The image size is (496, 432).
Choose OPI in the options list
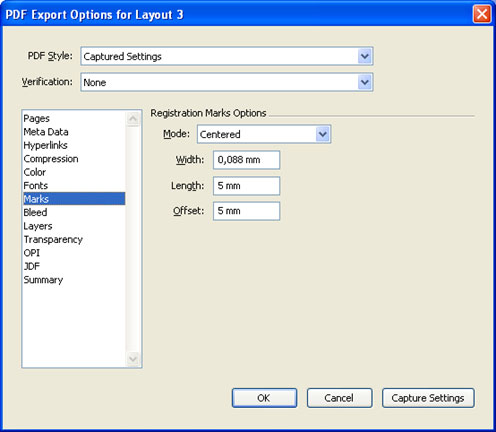click(x=32, y=253)
